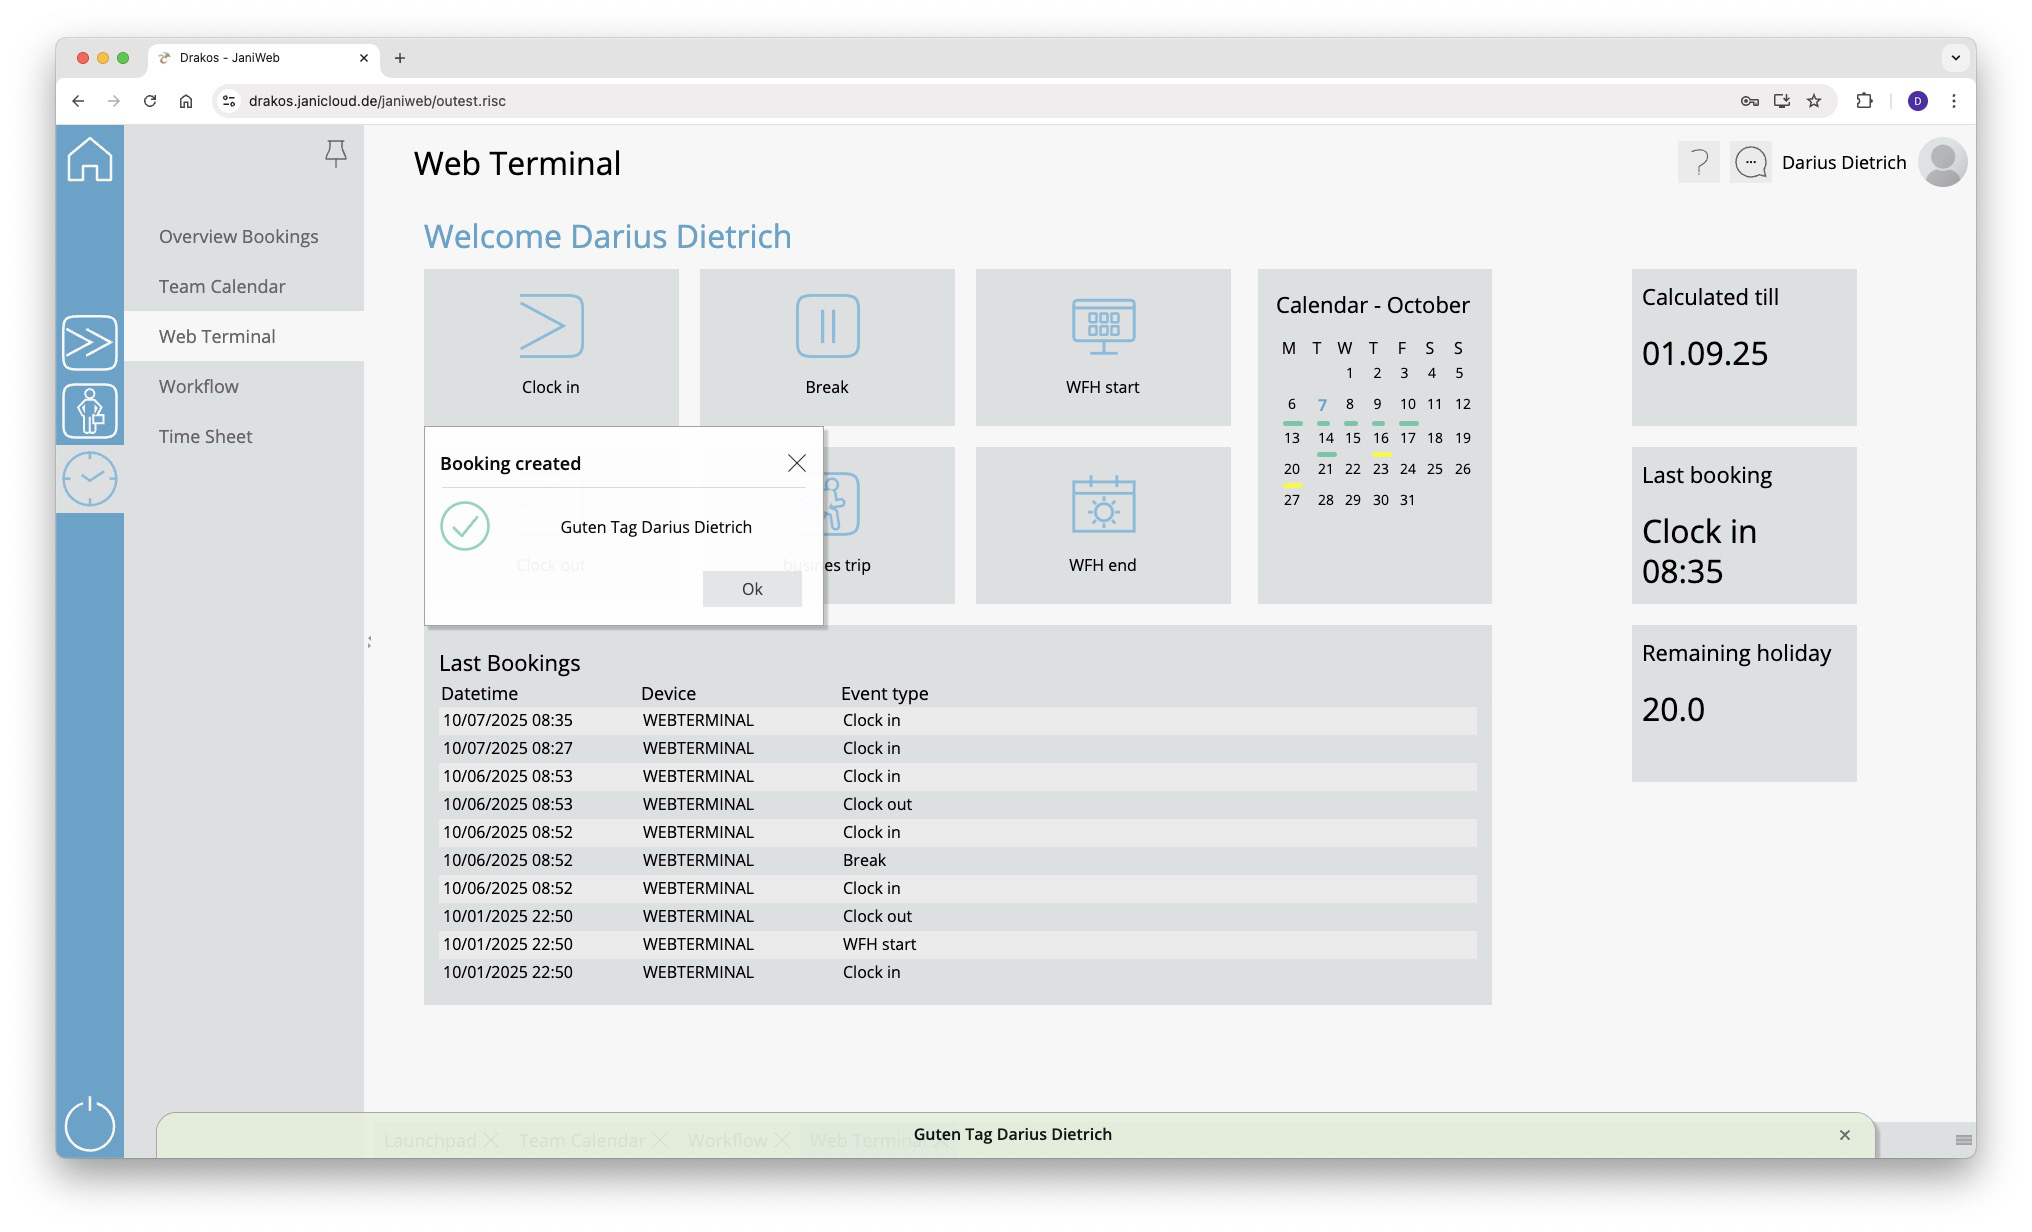Open the help question mark icon
The height and width of the screenshot is (1232, 2032).
click(x=1698, y=162)
